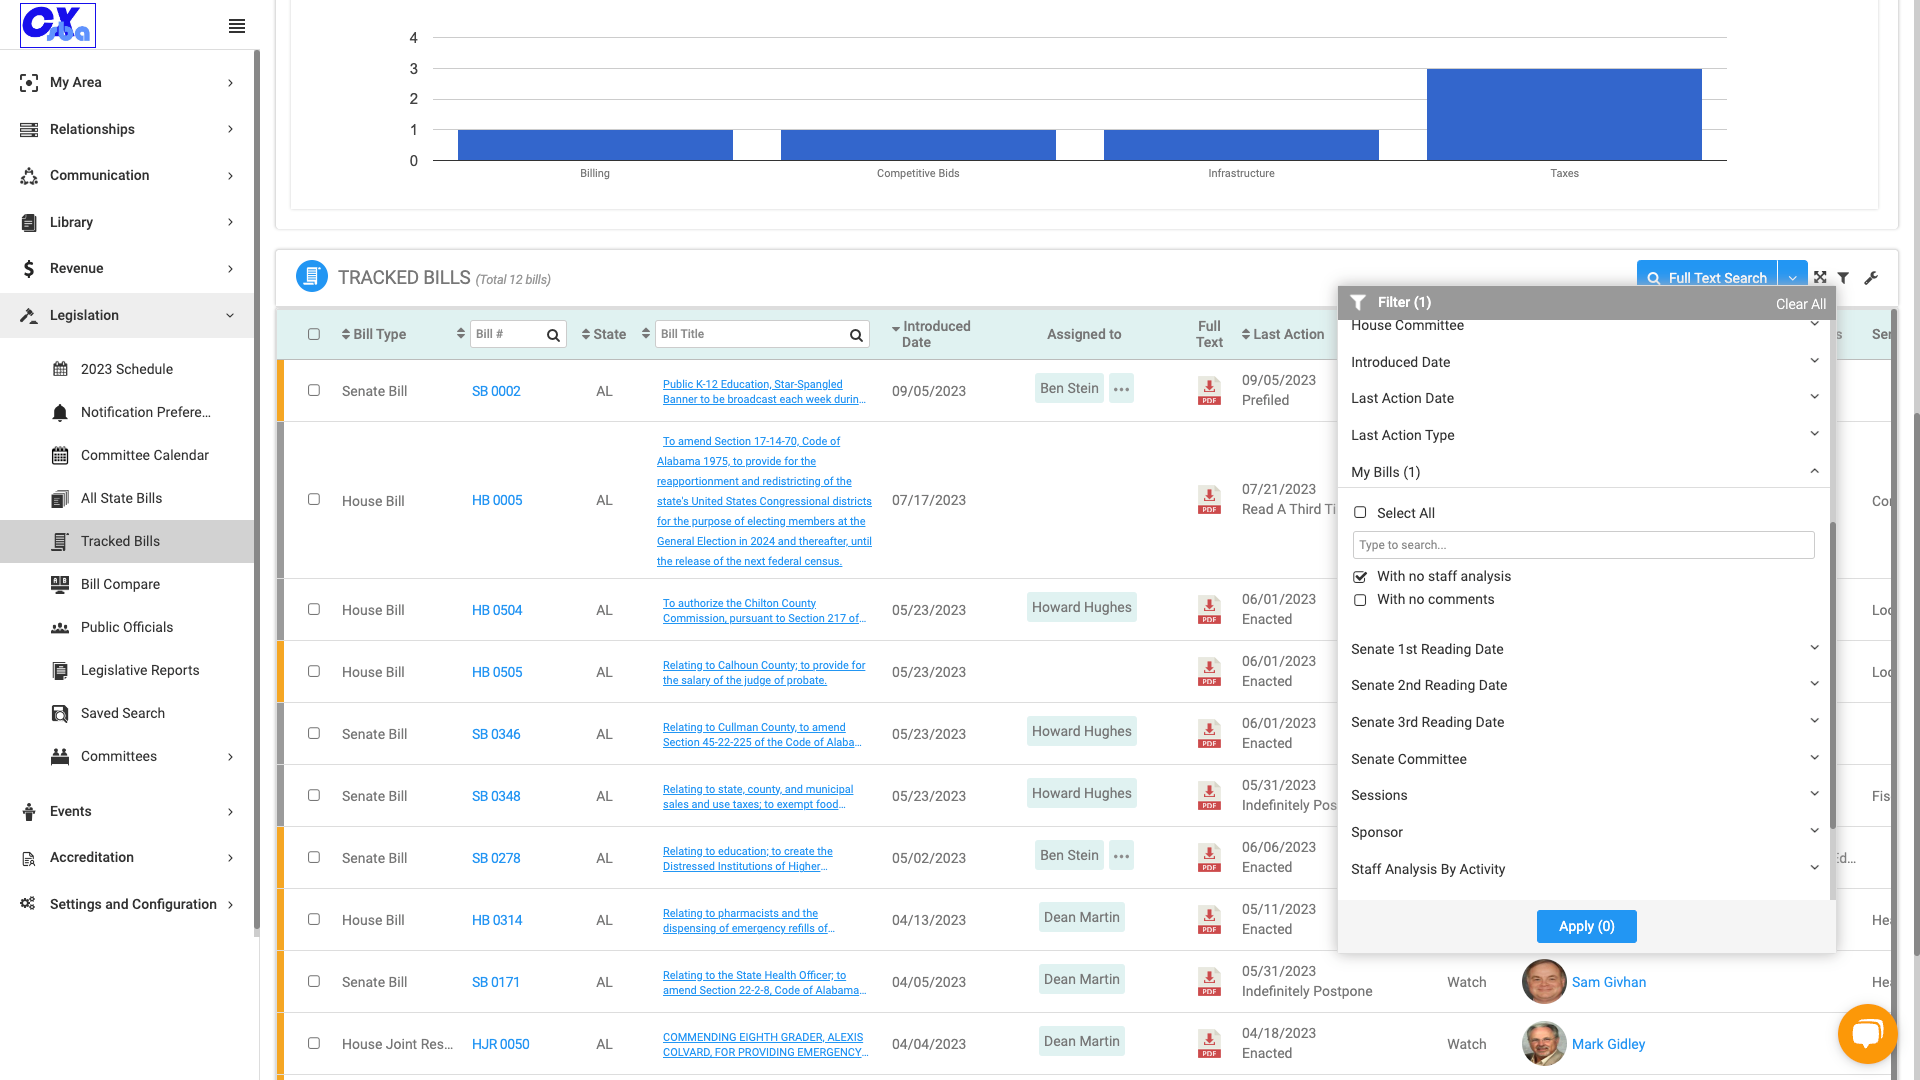
Task: Download PDF for SB 0171
Action: (1209, 982)
